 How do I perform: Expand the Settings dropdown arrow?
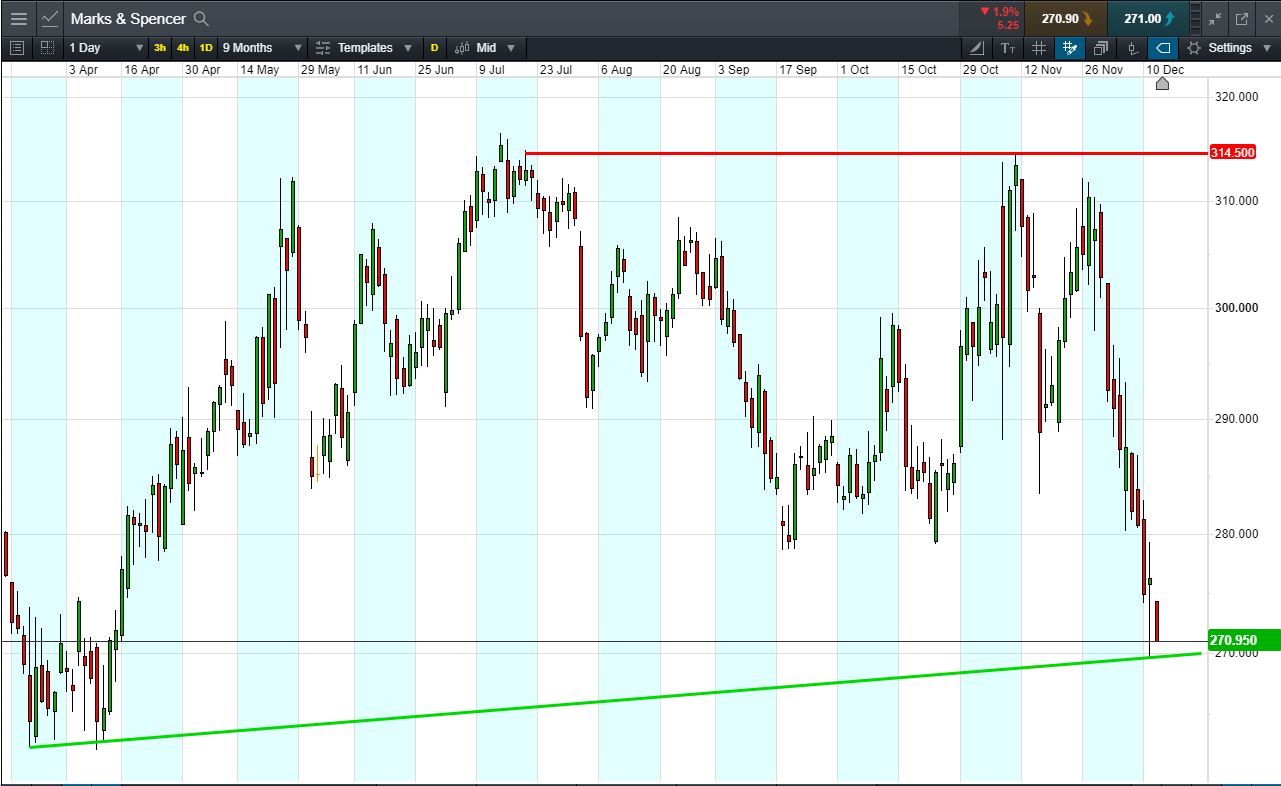click(1268, 48)
